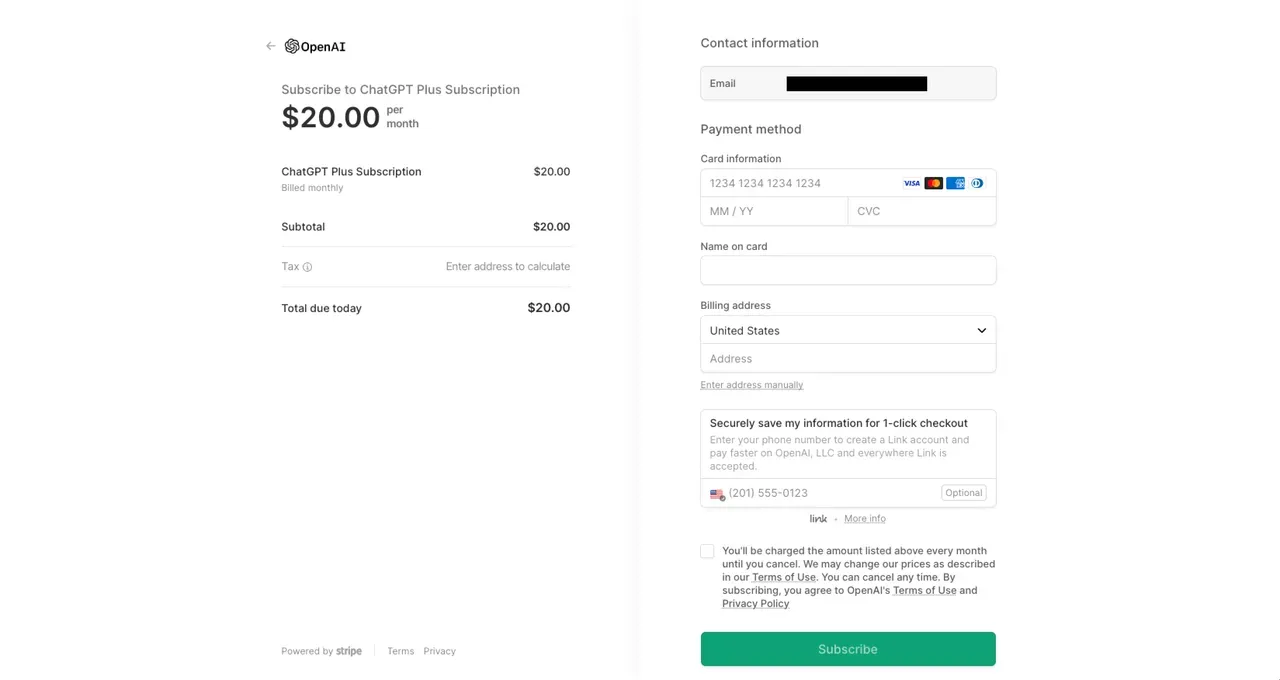Open the United States country dropdown
The image size is (1280, 680).
coord(848,330)
